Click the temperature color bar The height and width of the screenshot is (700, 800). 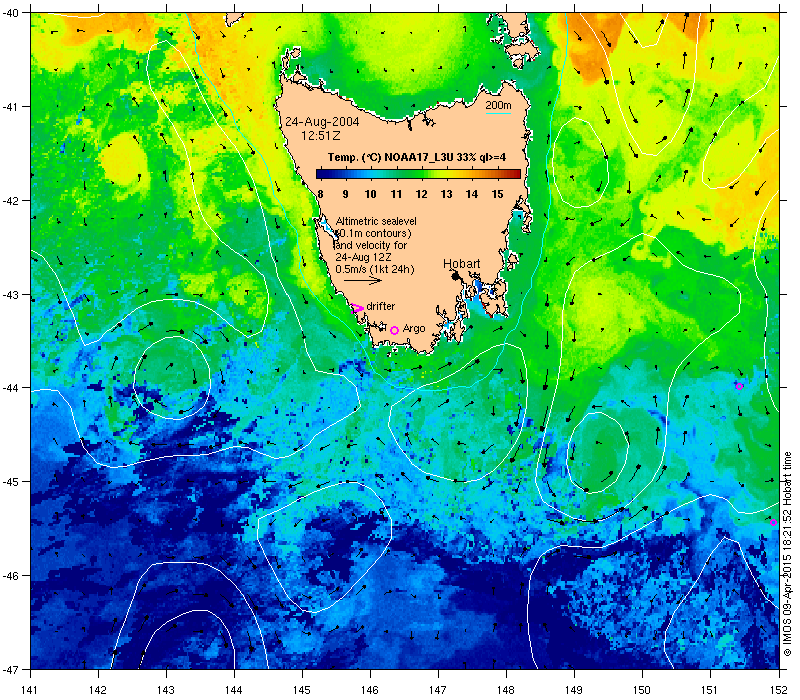(418, 174)
